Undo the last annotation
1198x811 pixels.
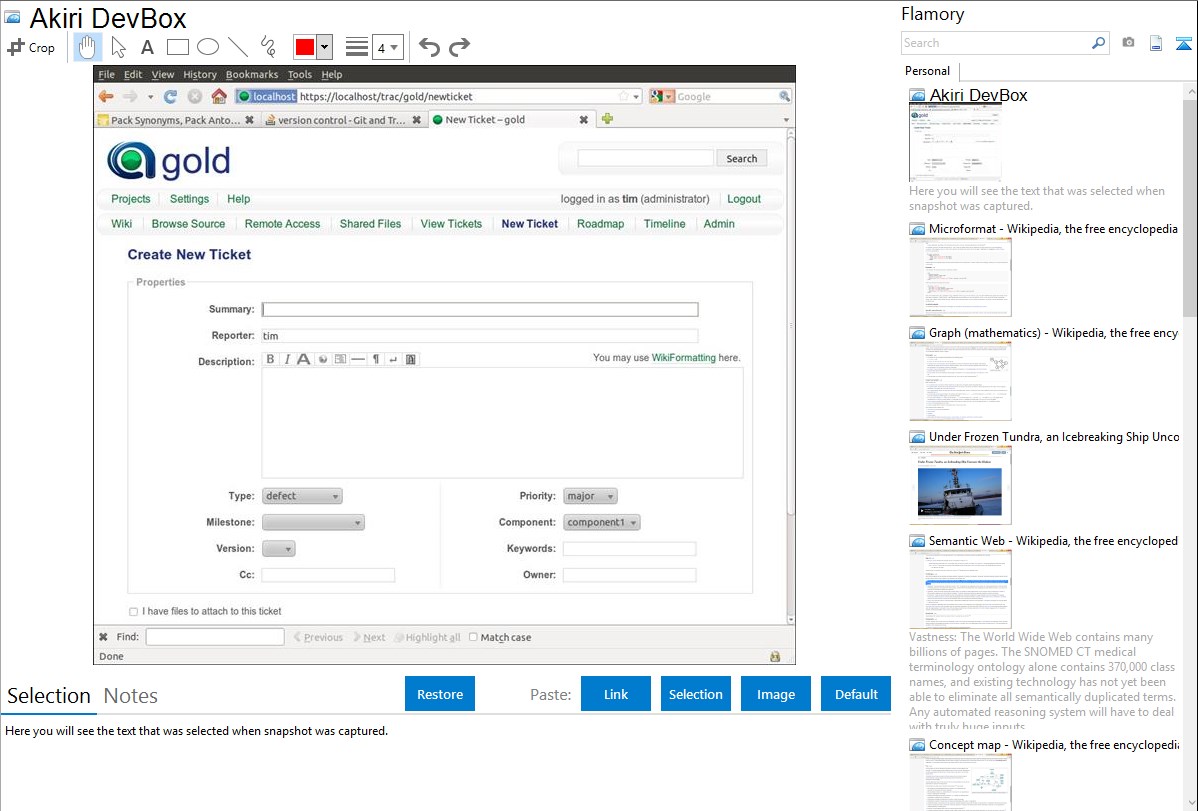429,47
